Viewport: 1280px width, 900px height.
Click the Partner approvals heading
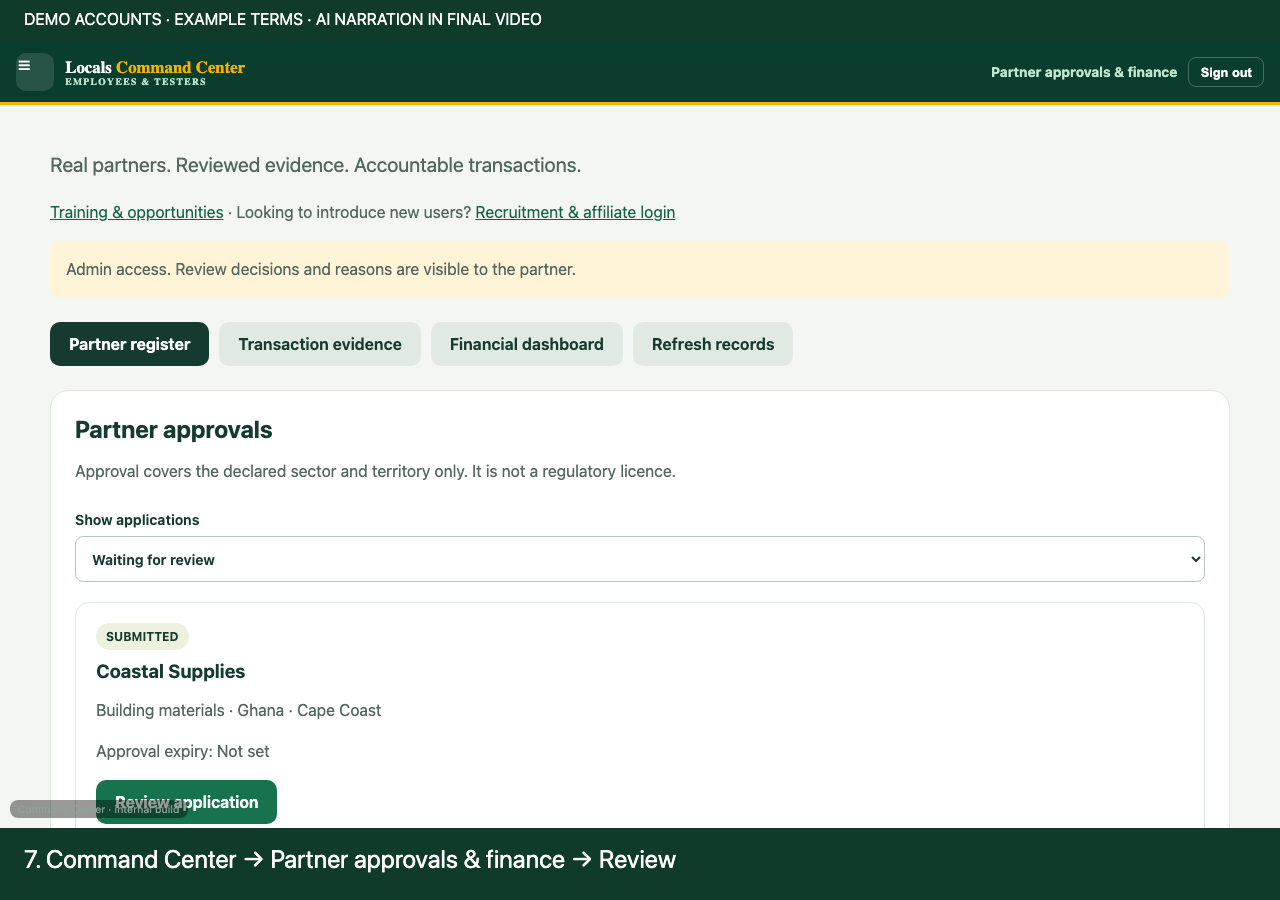click(174, 430)
